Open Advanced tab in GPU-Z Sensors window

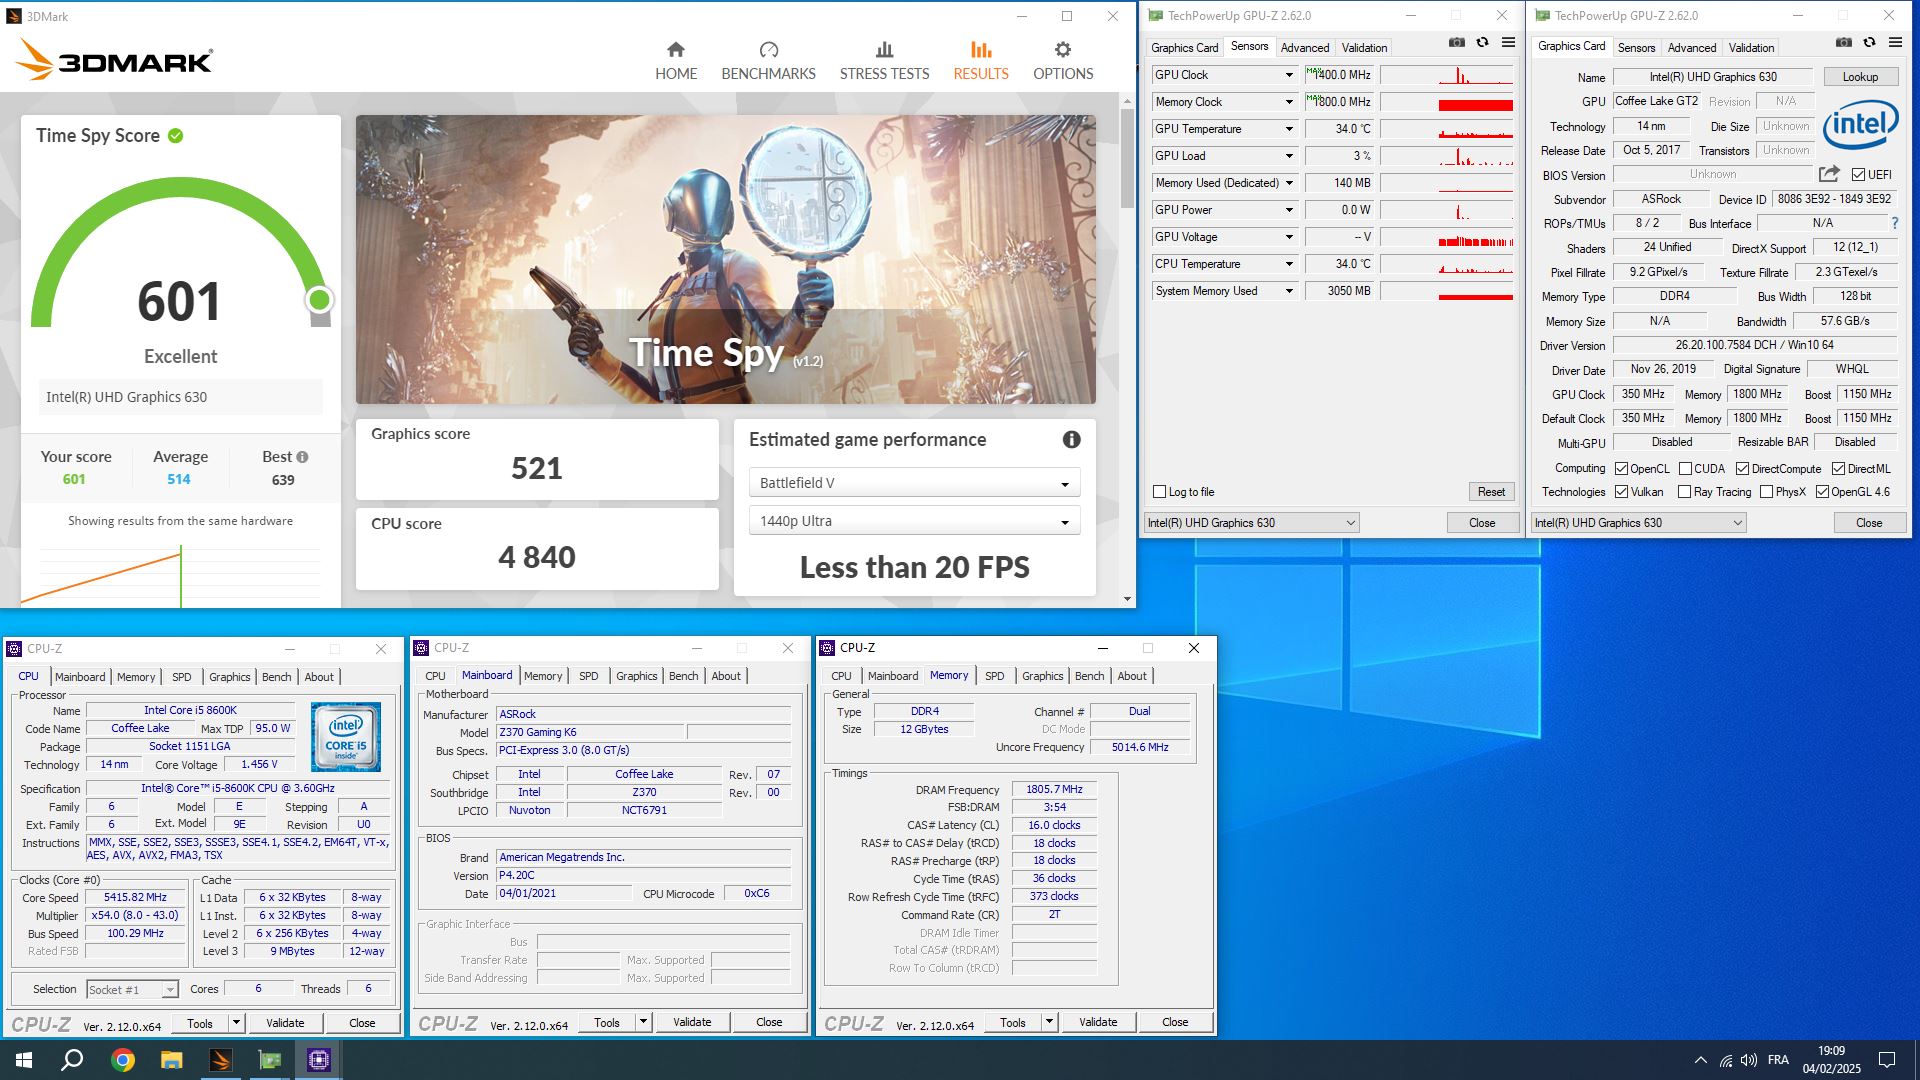[x=1305, y=48]
